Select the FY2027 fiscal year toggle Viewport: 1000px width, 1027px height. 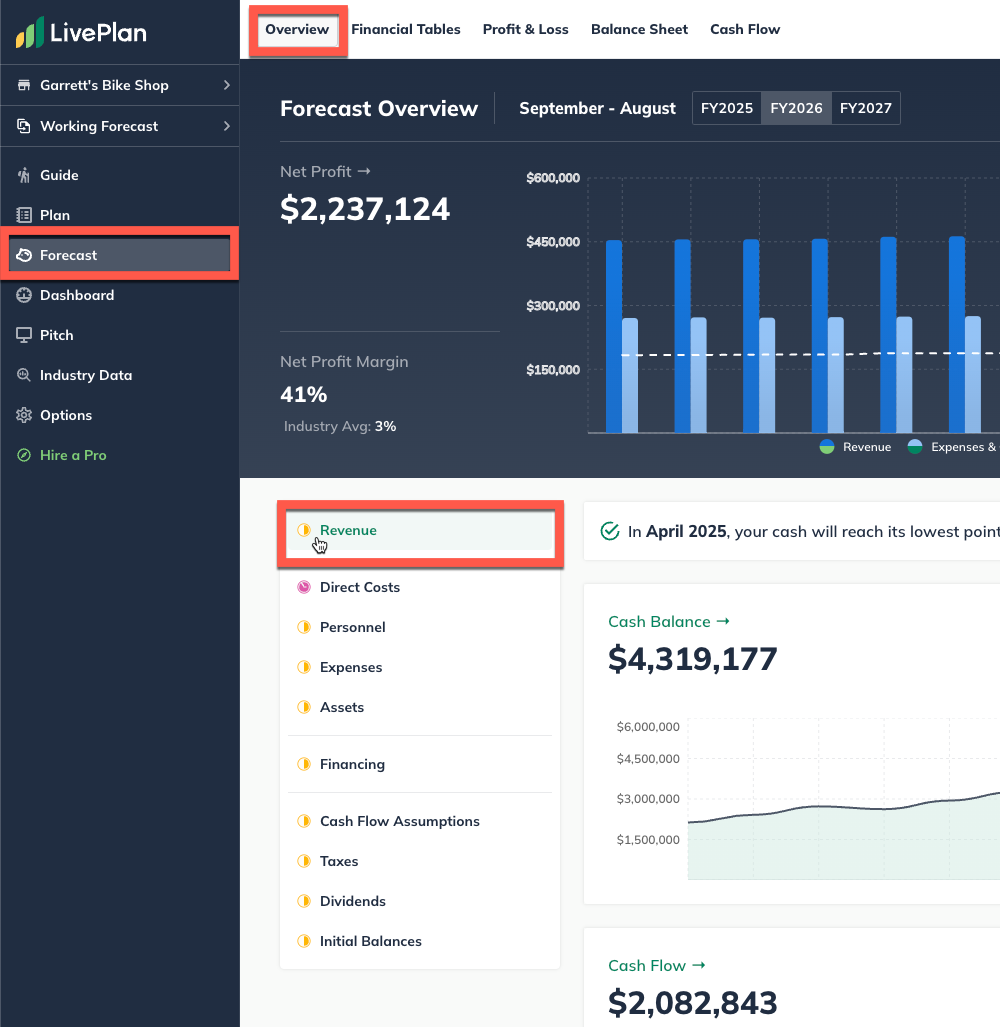click(x=866, y=108)
